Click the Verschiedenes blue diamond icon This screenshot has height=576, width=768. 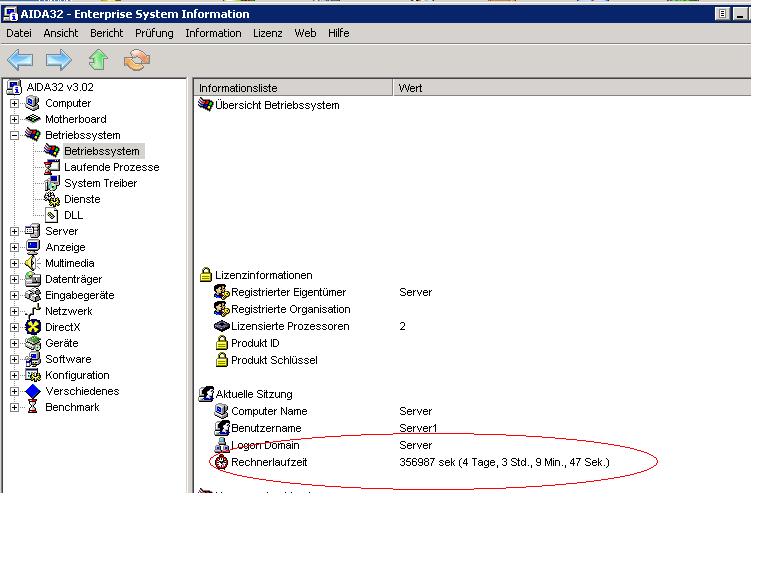tap(33, 391)
